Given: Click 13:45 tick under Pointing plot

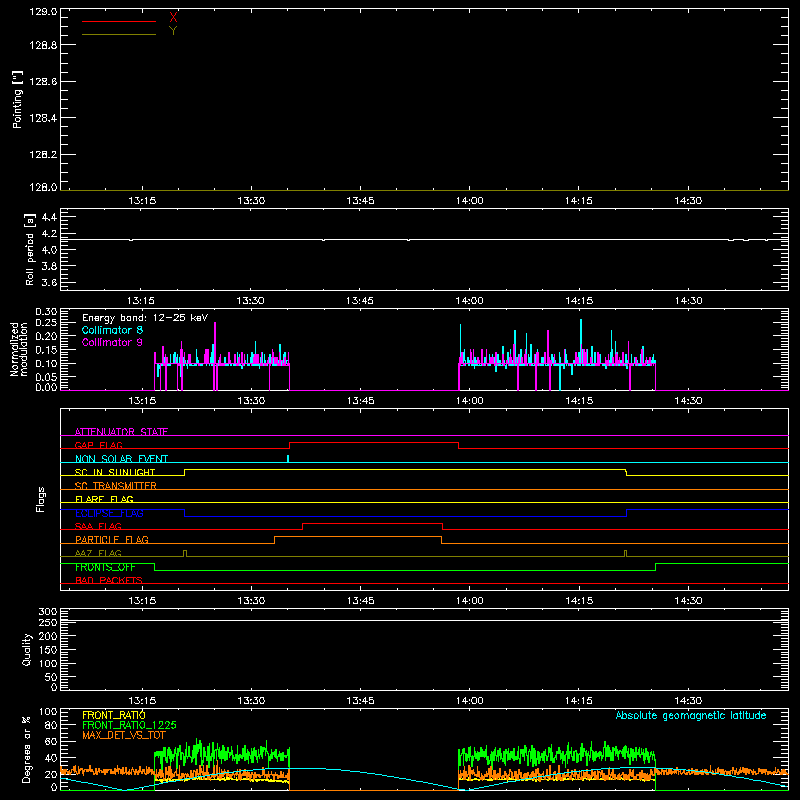Looking at the screenshot, I should click(x=360, y=201).
